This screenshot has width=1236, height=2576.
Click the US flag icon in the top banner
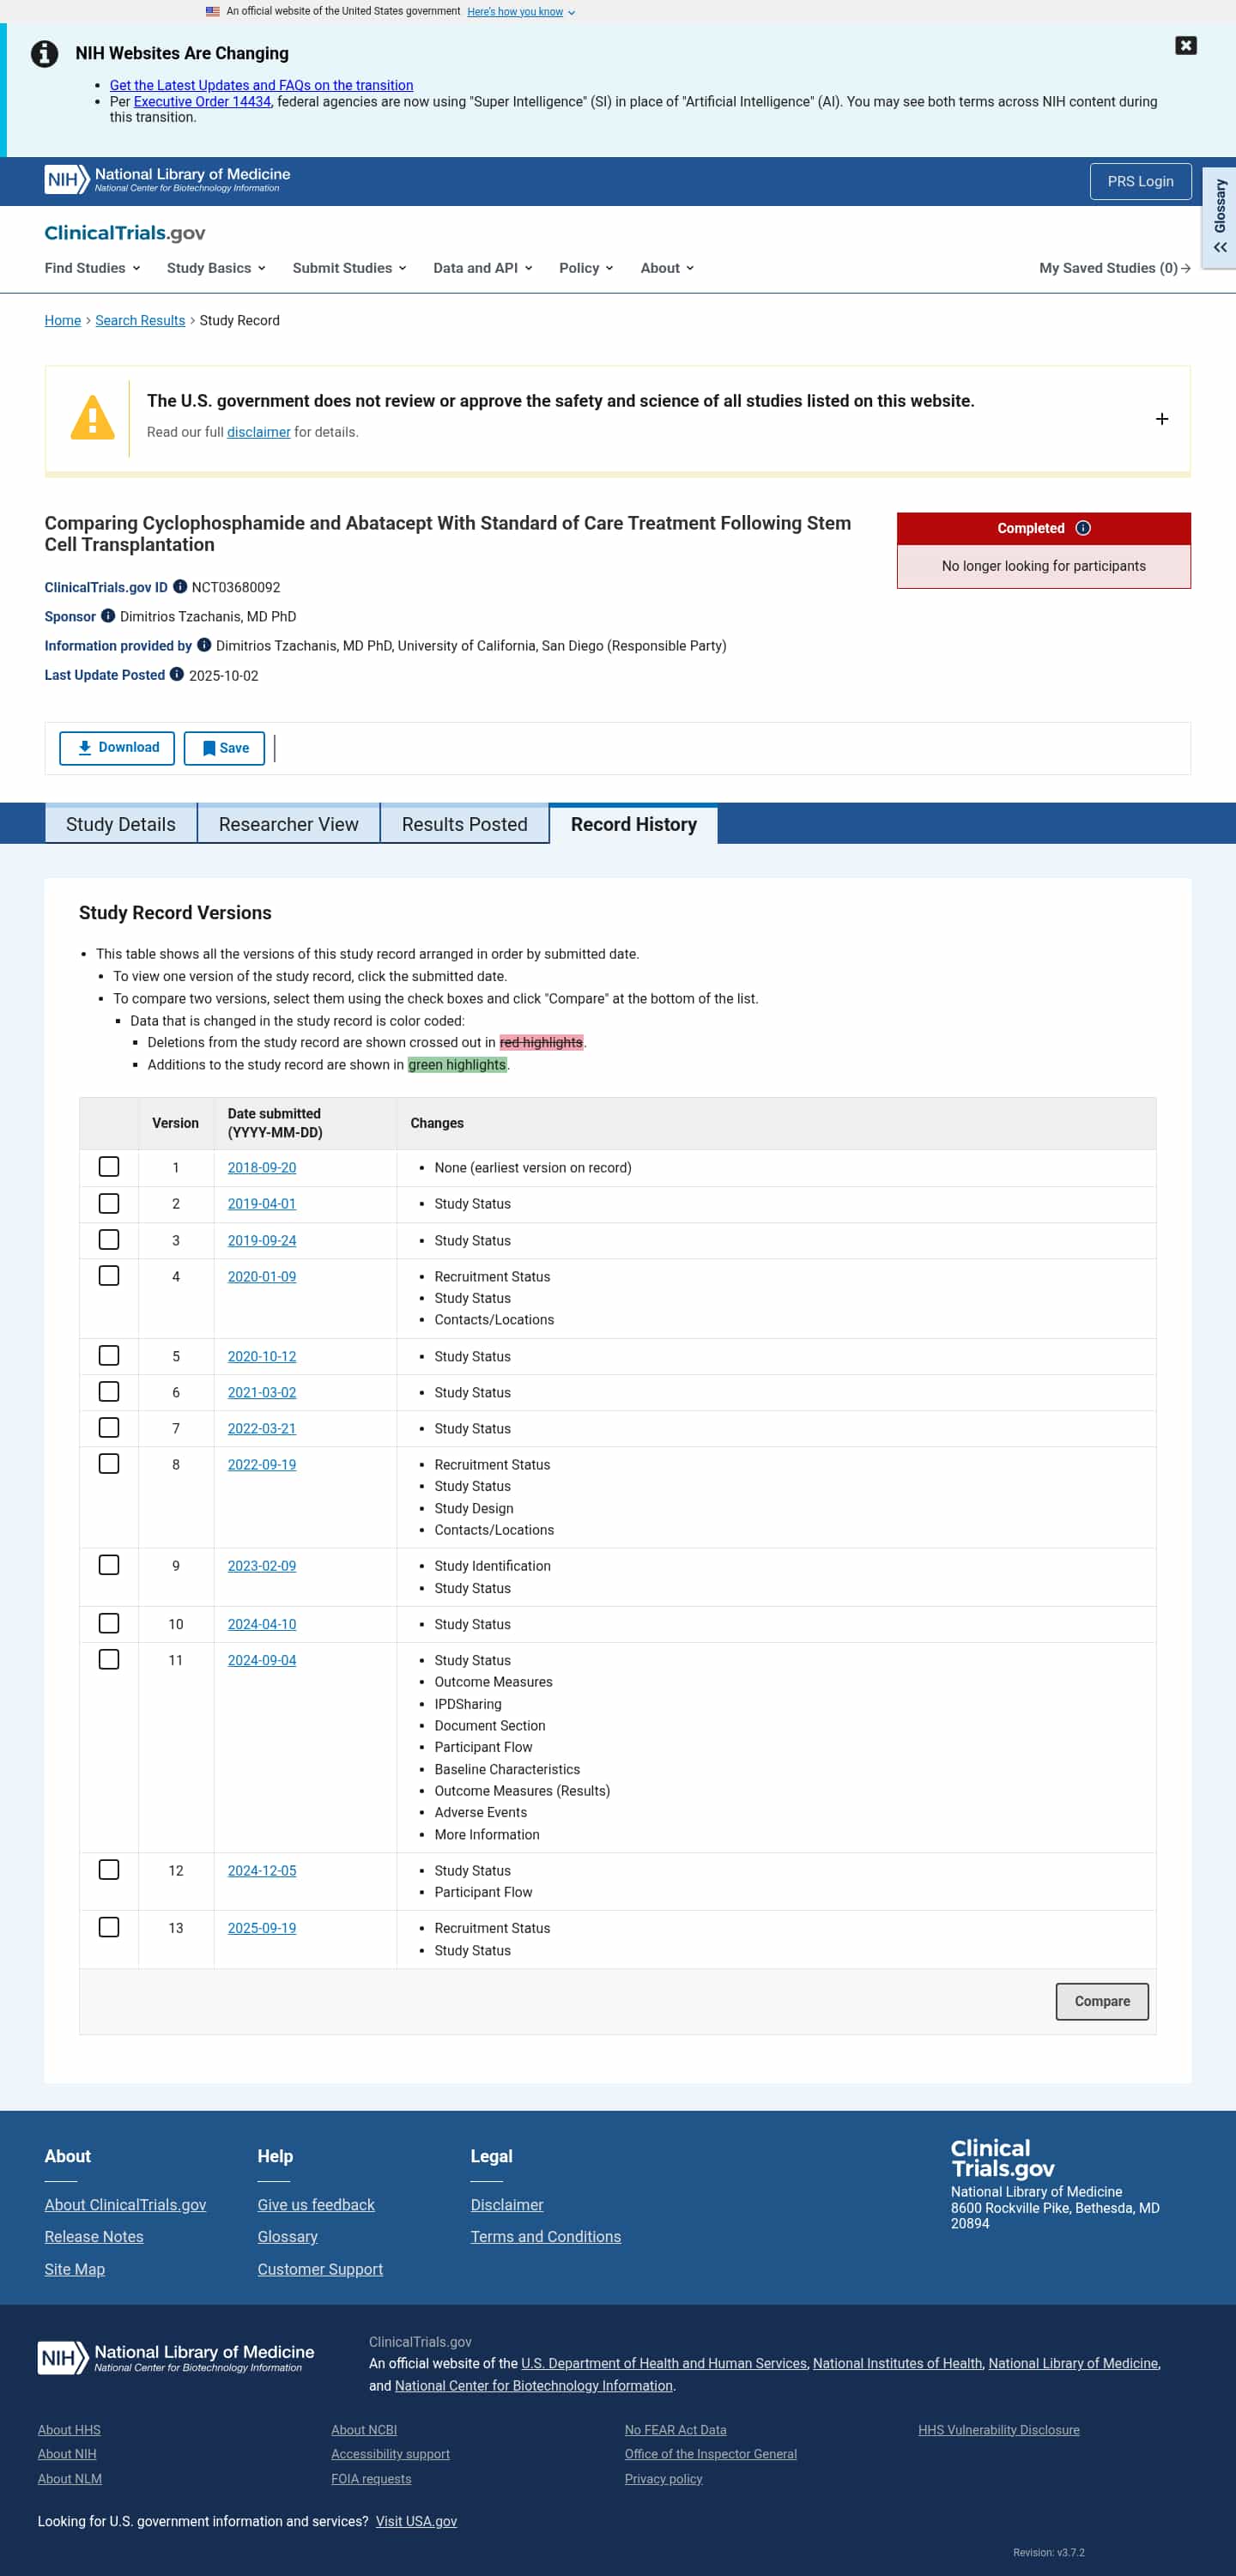coord(212,11)
